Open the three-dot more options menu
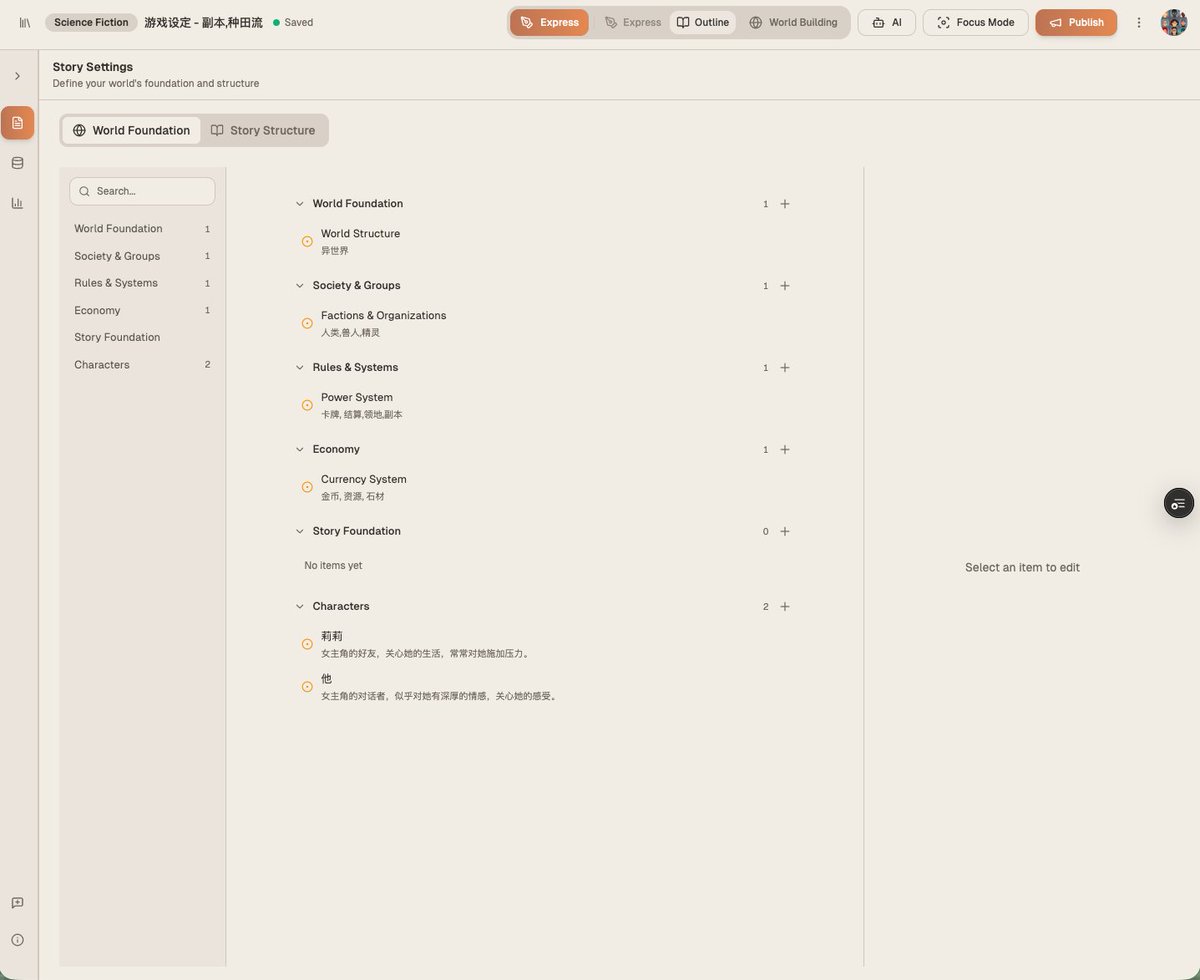This screenshot has height=980, width=1200. click(x=1139, y=22)
